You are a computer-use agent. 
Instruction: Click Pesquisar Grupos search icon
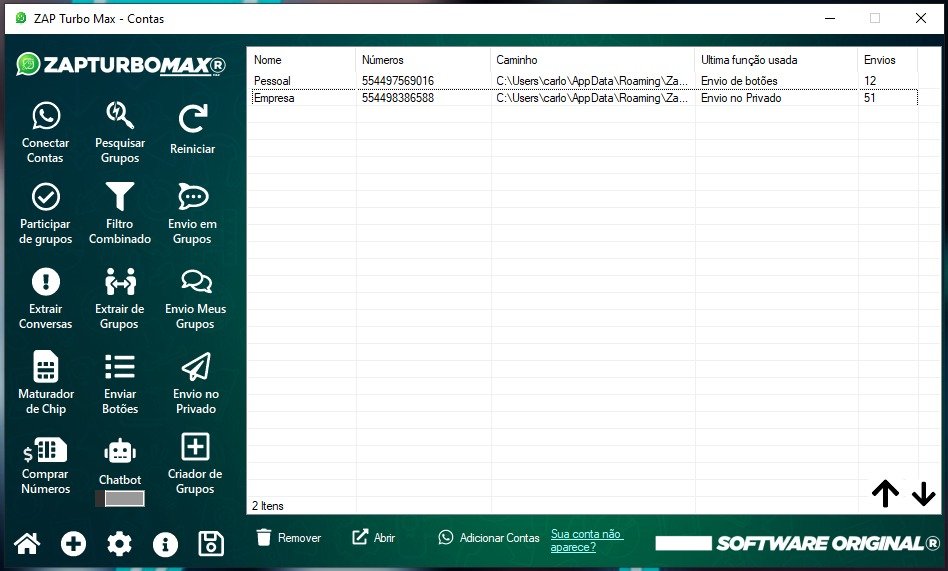pos(120,117)
